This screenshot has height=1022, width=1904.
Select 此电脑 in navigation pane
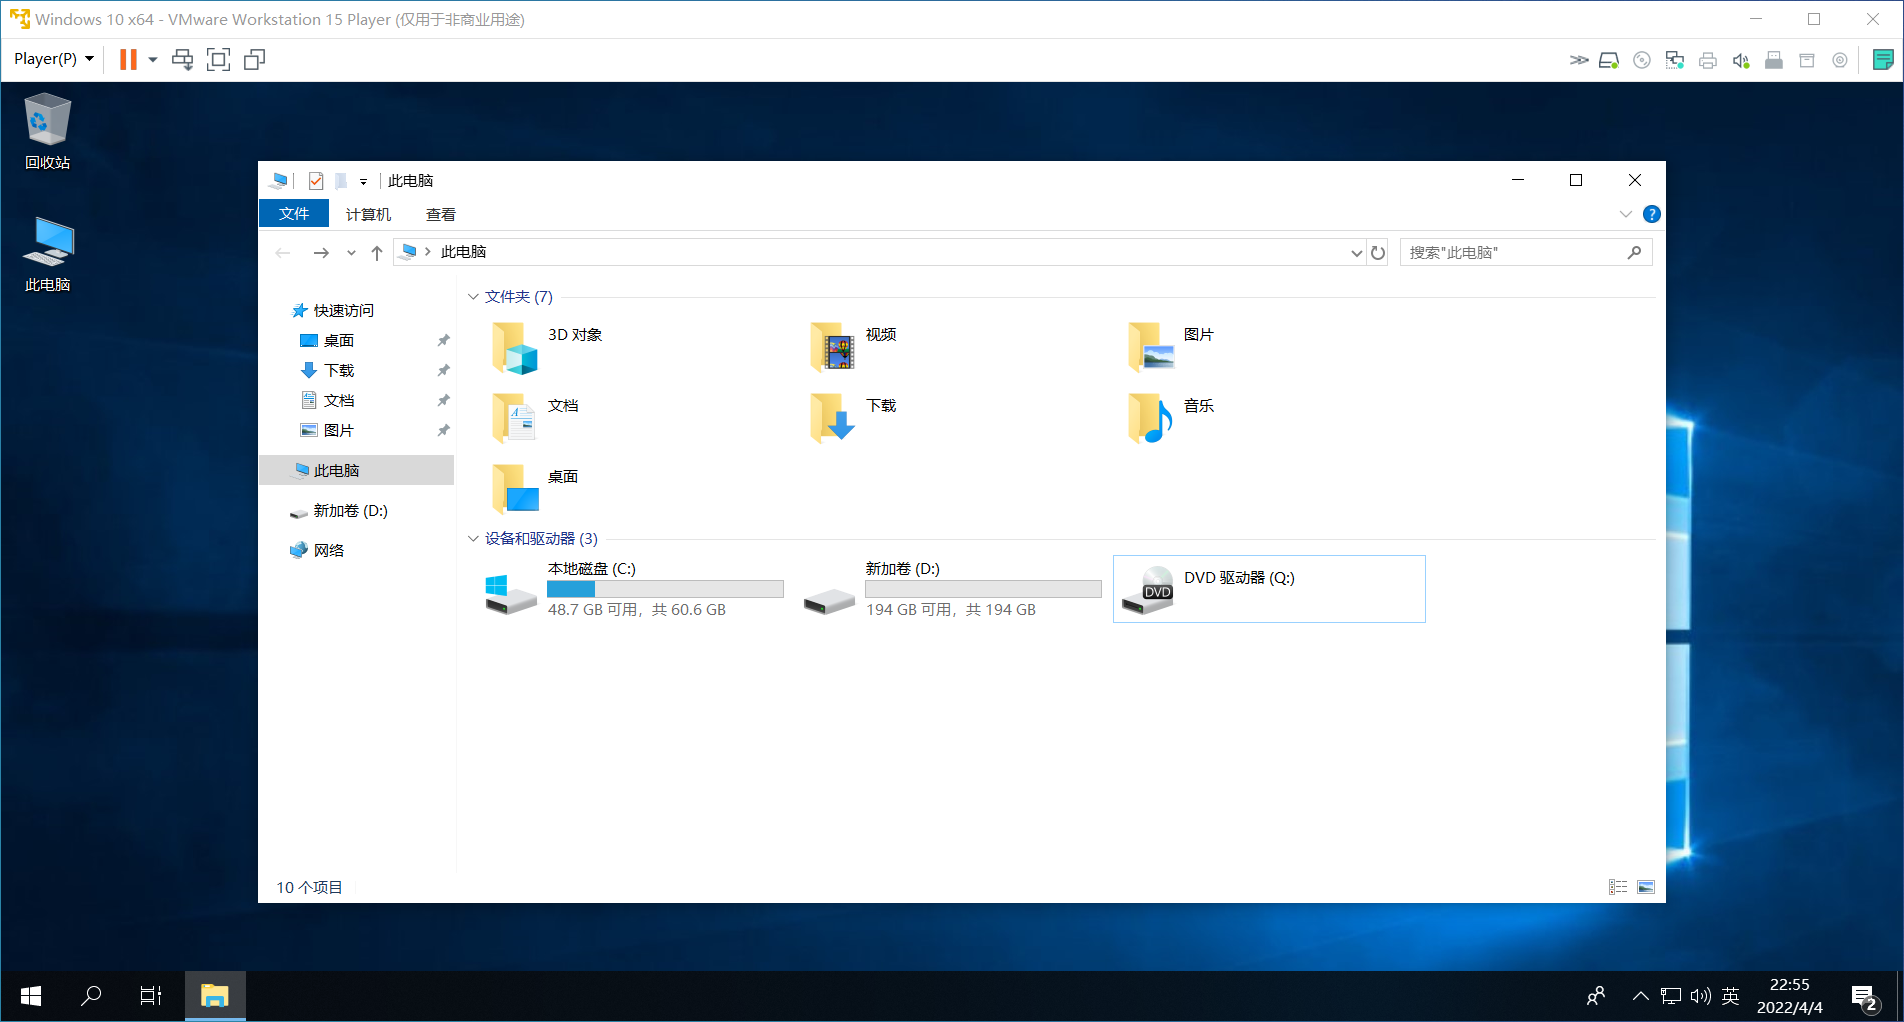coord(356,470)
